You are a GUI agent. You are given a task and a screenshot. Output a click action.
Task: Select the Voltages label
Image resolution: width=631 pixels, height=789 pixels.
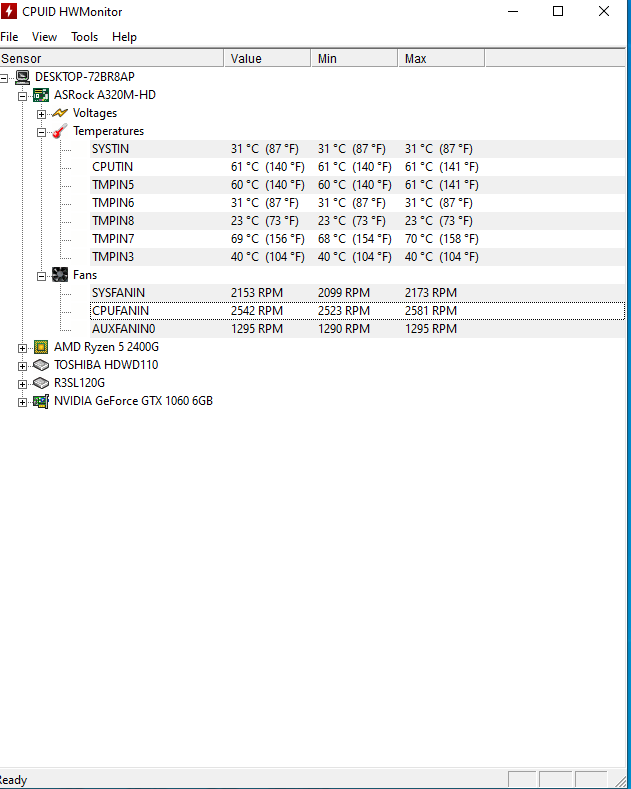[95, 113]
